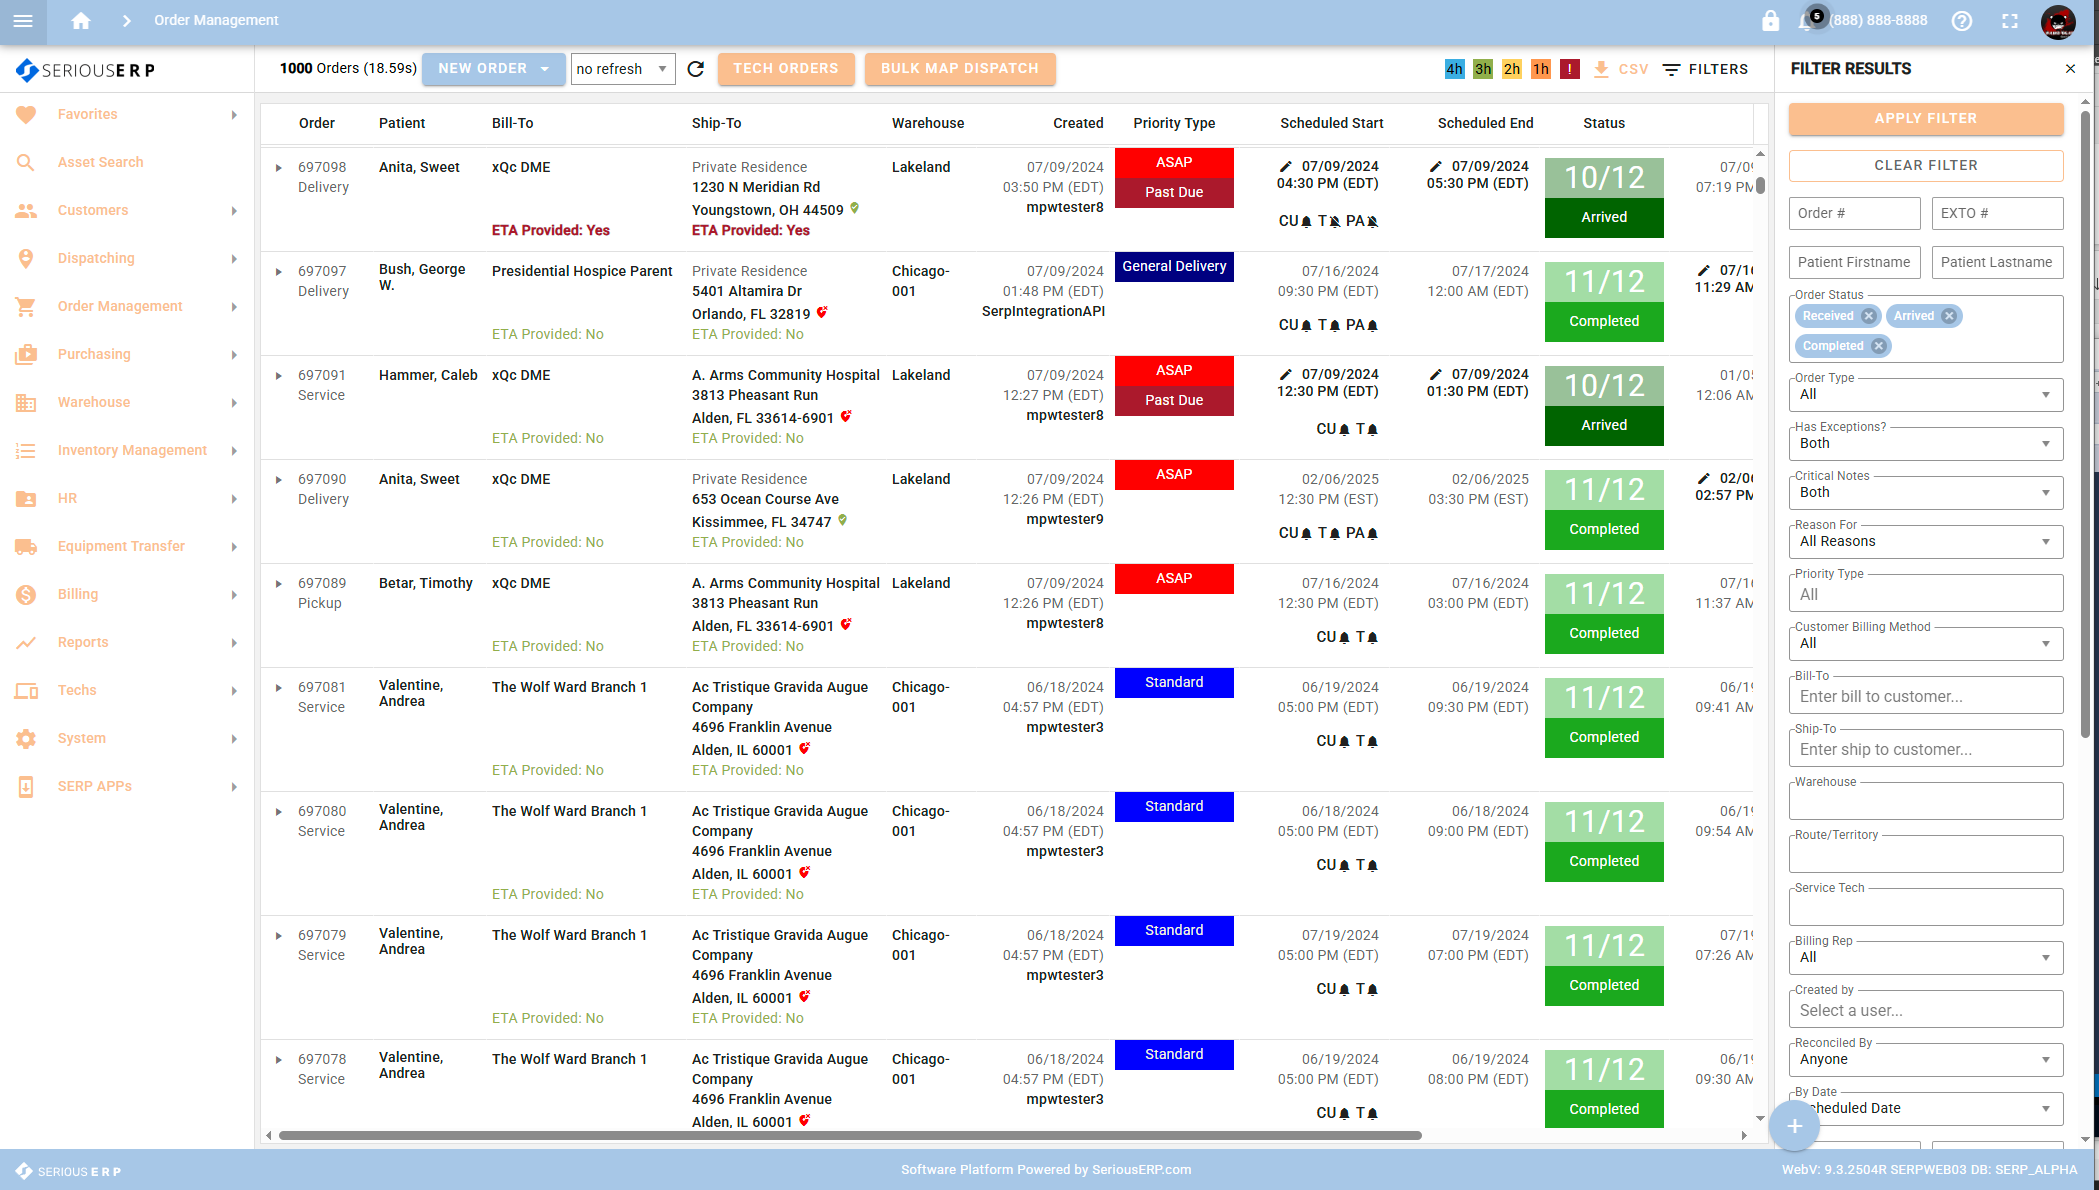
Task: Open notifications bell icon
Action: coord(1805,21)
